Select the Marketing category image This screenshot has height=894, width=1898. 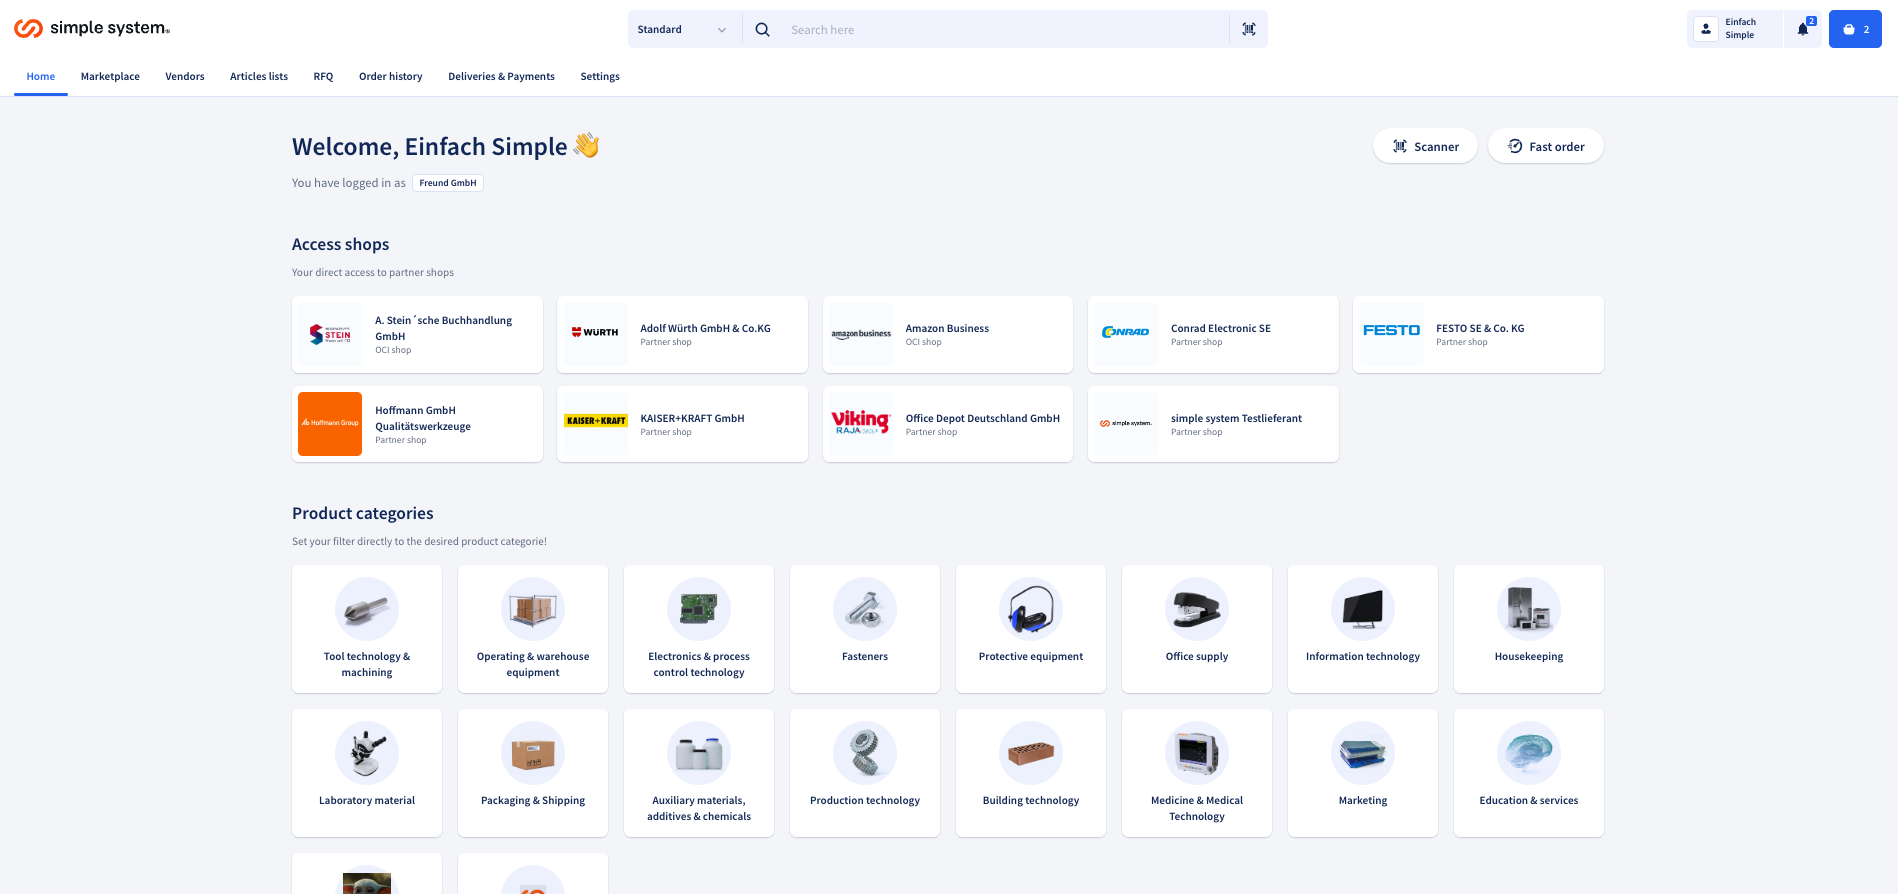1363,753
